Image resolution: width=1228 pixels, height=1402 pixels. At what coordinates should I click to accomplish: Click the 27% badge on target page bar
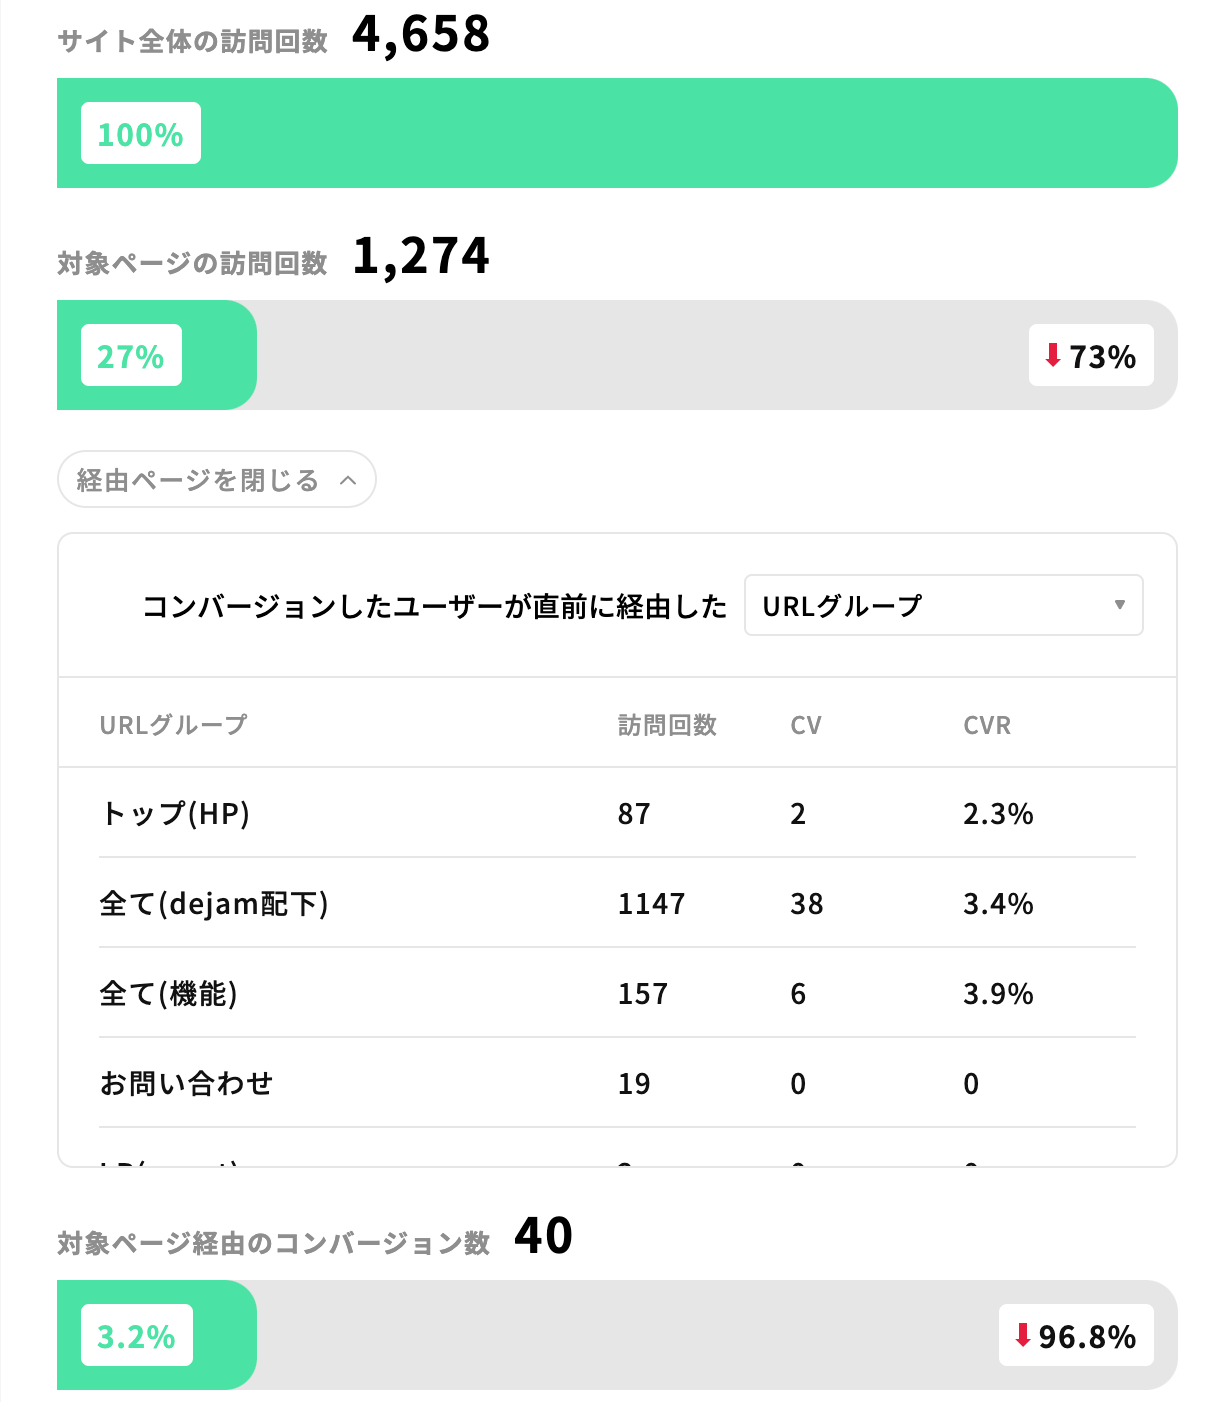pos(130,355)
